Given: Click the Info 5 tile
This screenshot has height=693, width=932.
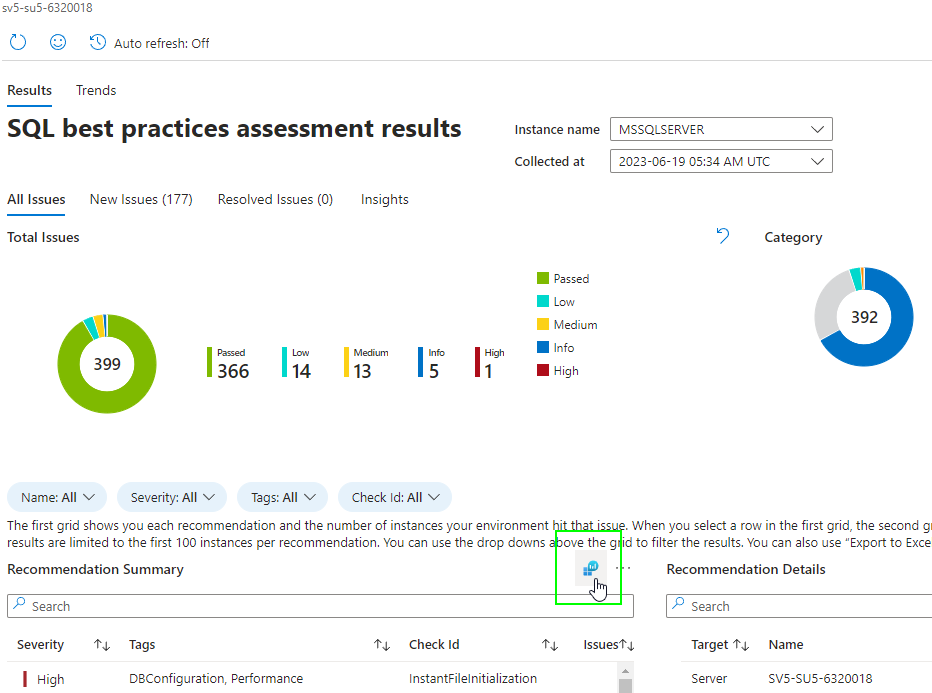Looking at the screenshot, I should tap(432, 363).
